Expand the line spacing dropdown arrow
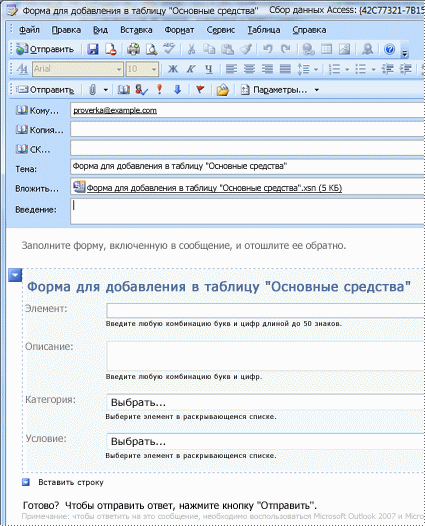425x526 pixels. point(316,69)
